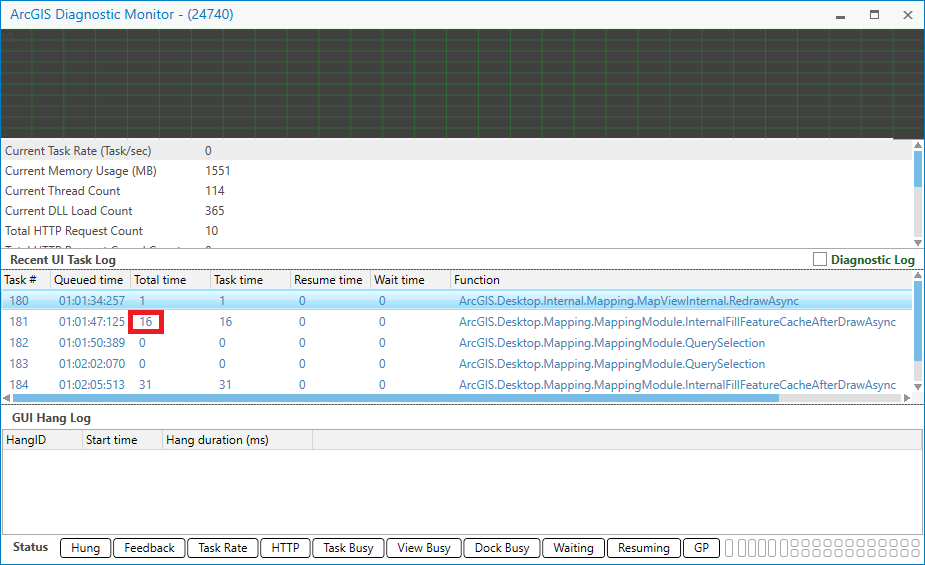Click the DLL load count value 365
The image size is (925, 565).
(x=215, y=211)
